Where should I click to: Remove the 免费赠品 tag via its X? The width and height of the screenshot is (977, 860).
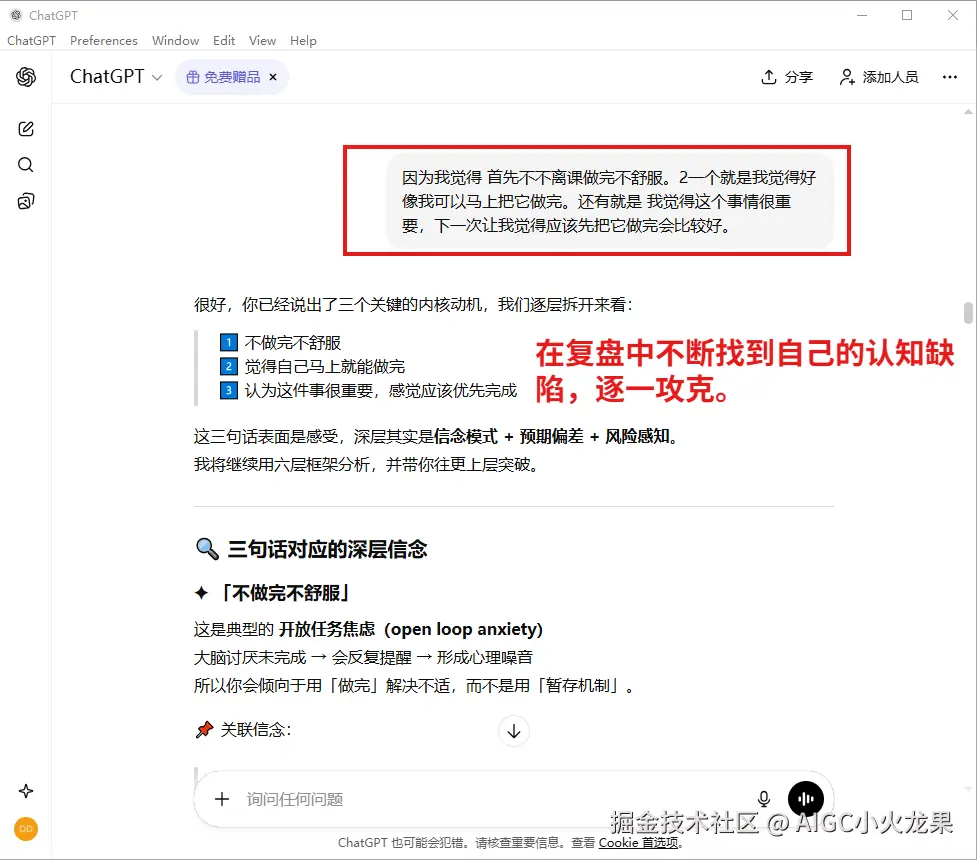[x=272, y=76]
